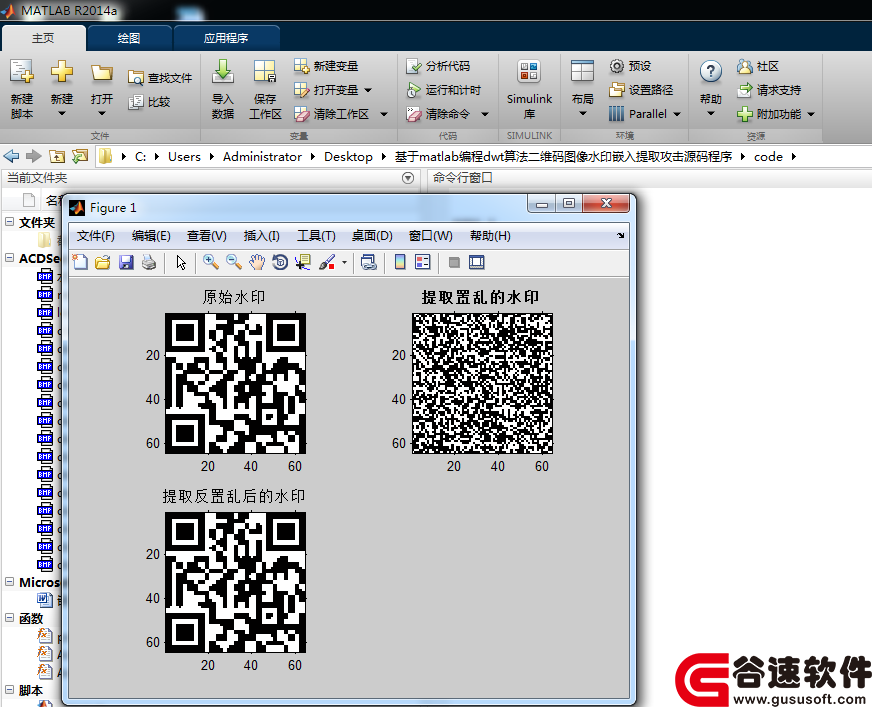Select the Data Cursor tool

click(303, 262)
